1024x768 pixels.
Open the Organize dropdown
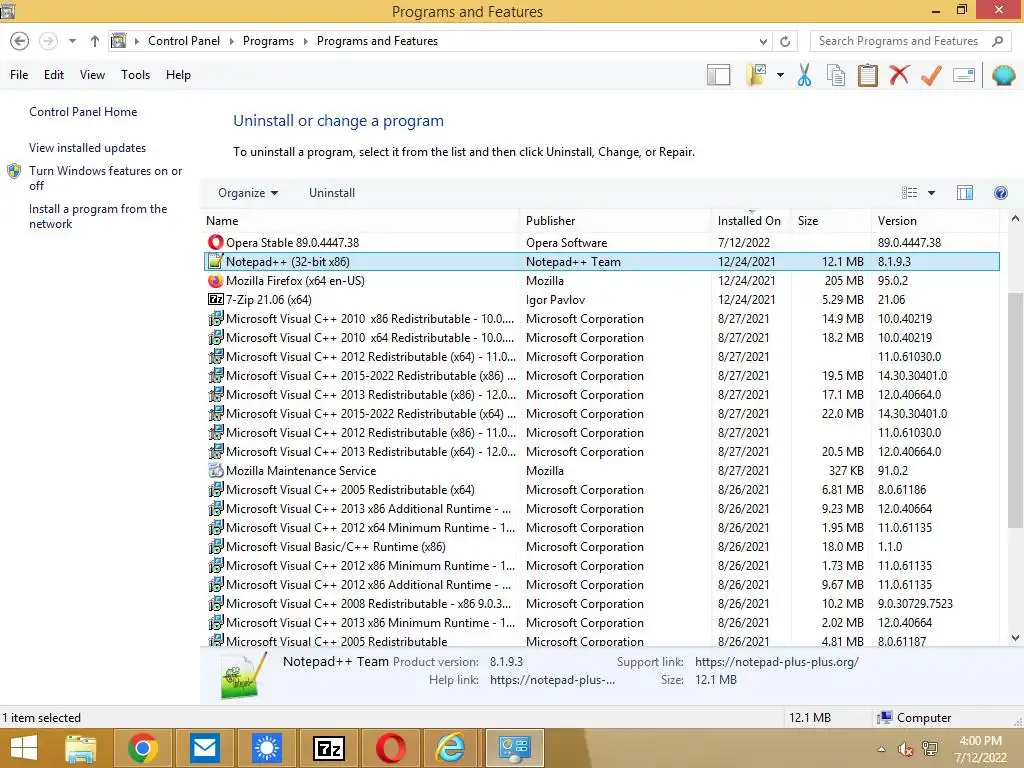(248, 193)
